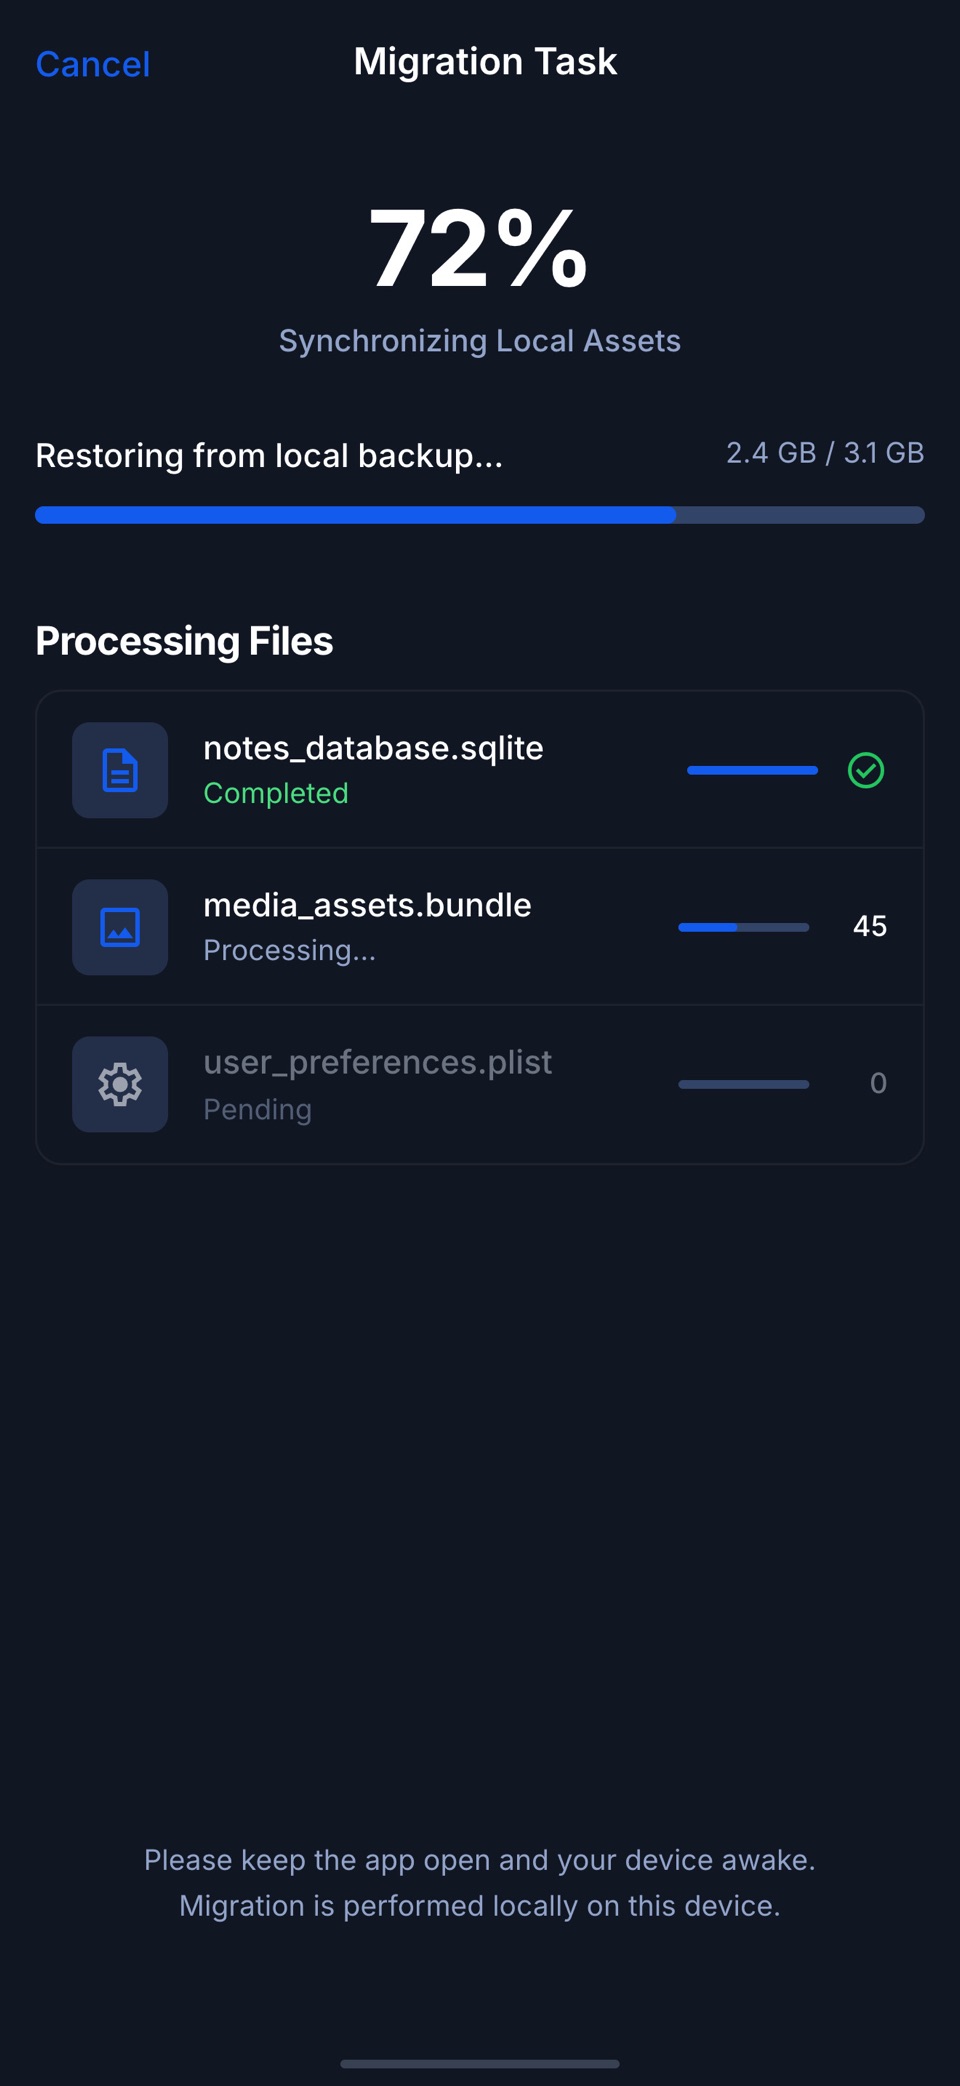Tap the green Completed status label
The image size is (960, 2086).
click(276, 793)
